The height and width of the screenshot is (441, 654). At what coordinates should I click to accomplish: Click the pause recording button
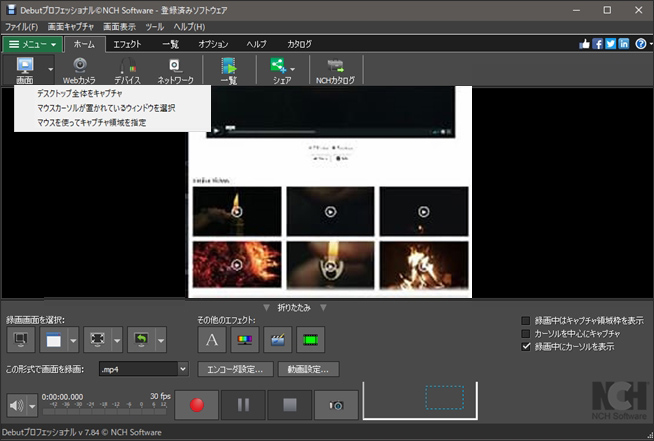coord(243,405)
